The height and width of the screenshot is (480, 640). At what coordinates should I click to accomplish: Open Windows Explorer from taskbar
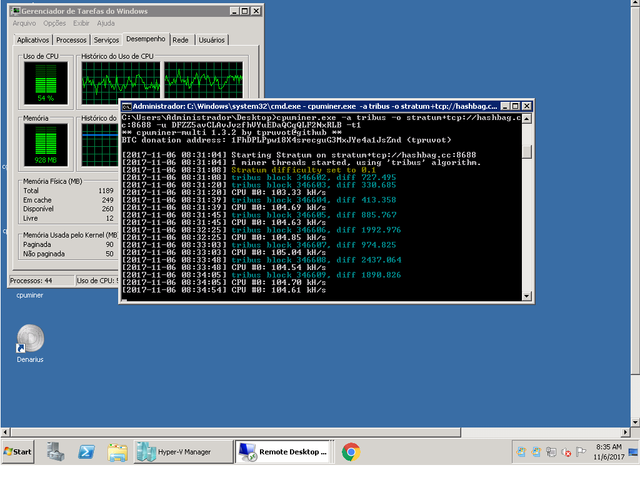click(x=118, y=452)
